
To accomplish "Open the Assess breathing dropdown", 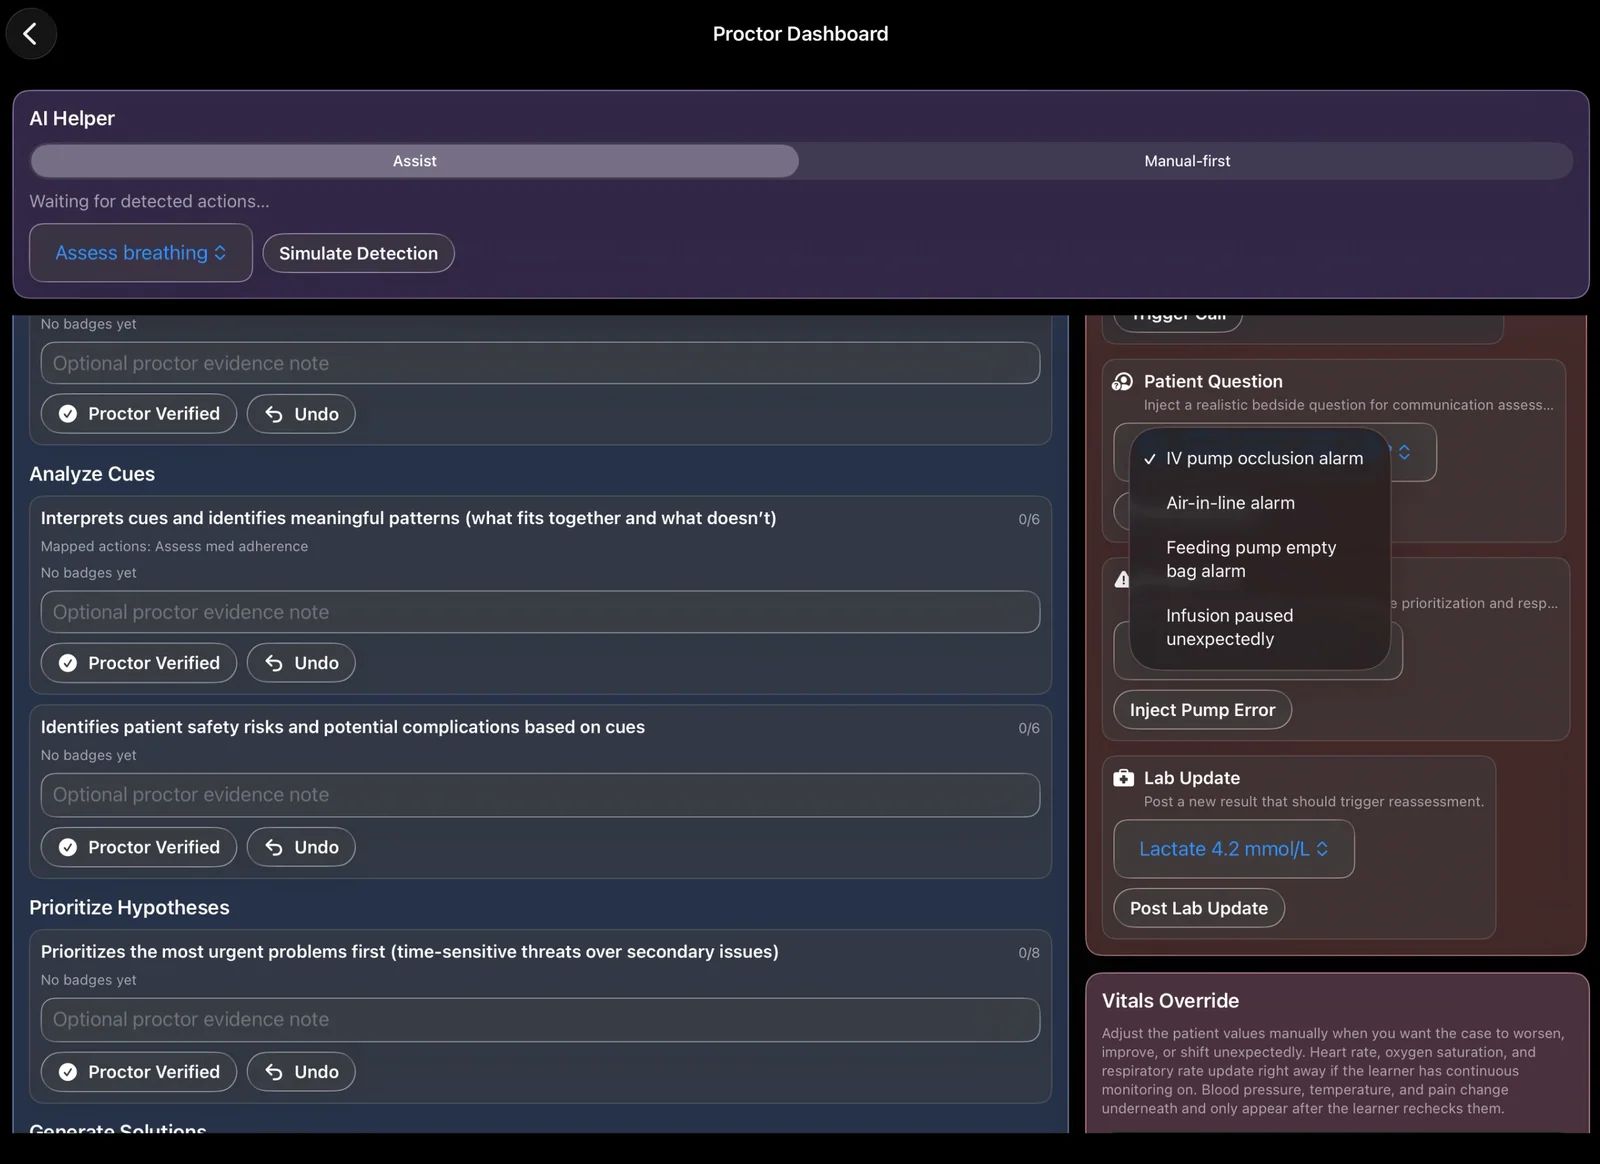I will (x=141, y=253).
